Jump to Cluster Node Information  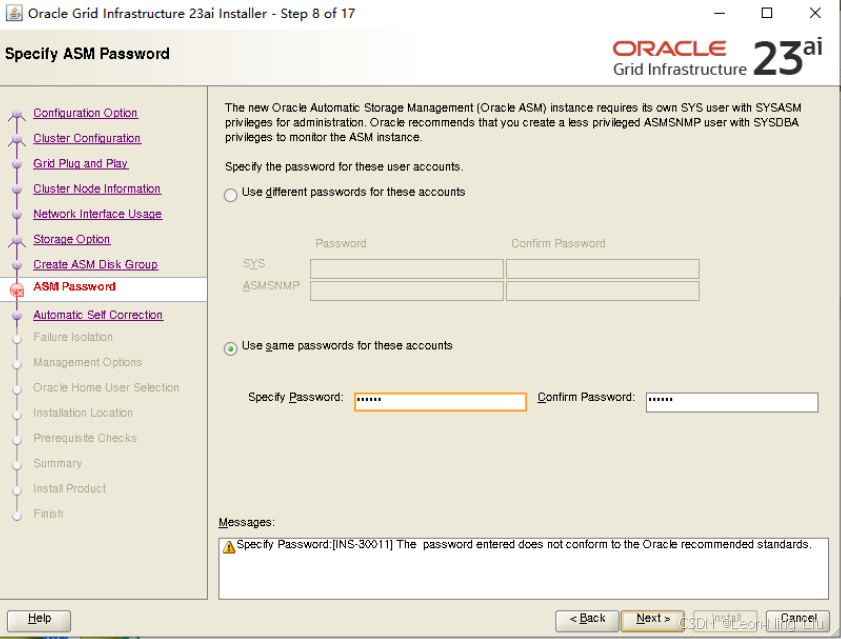click(x=97, y=188)
